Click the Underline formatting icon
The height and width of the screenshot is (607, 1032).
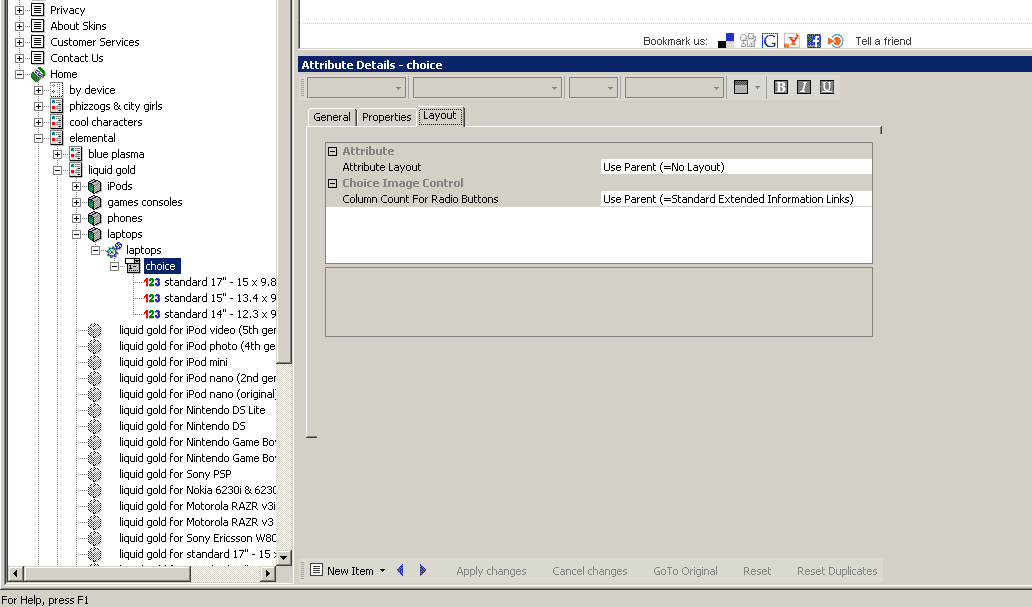pyautogui.click(x=827, y=87)
